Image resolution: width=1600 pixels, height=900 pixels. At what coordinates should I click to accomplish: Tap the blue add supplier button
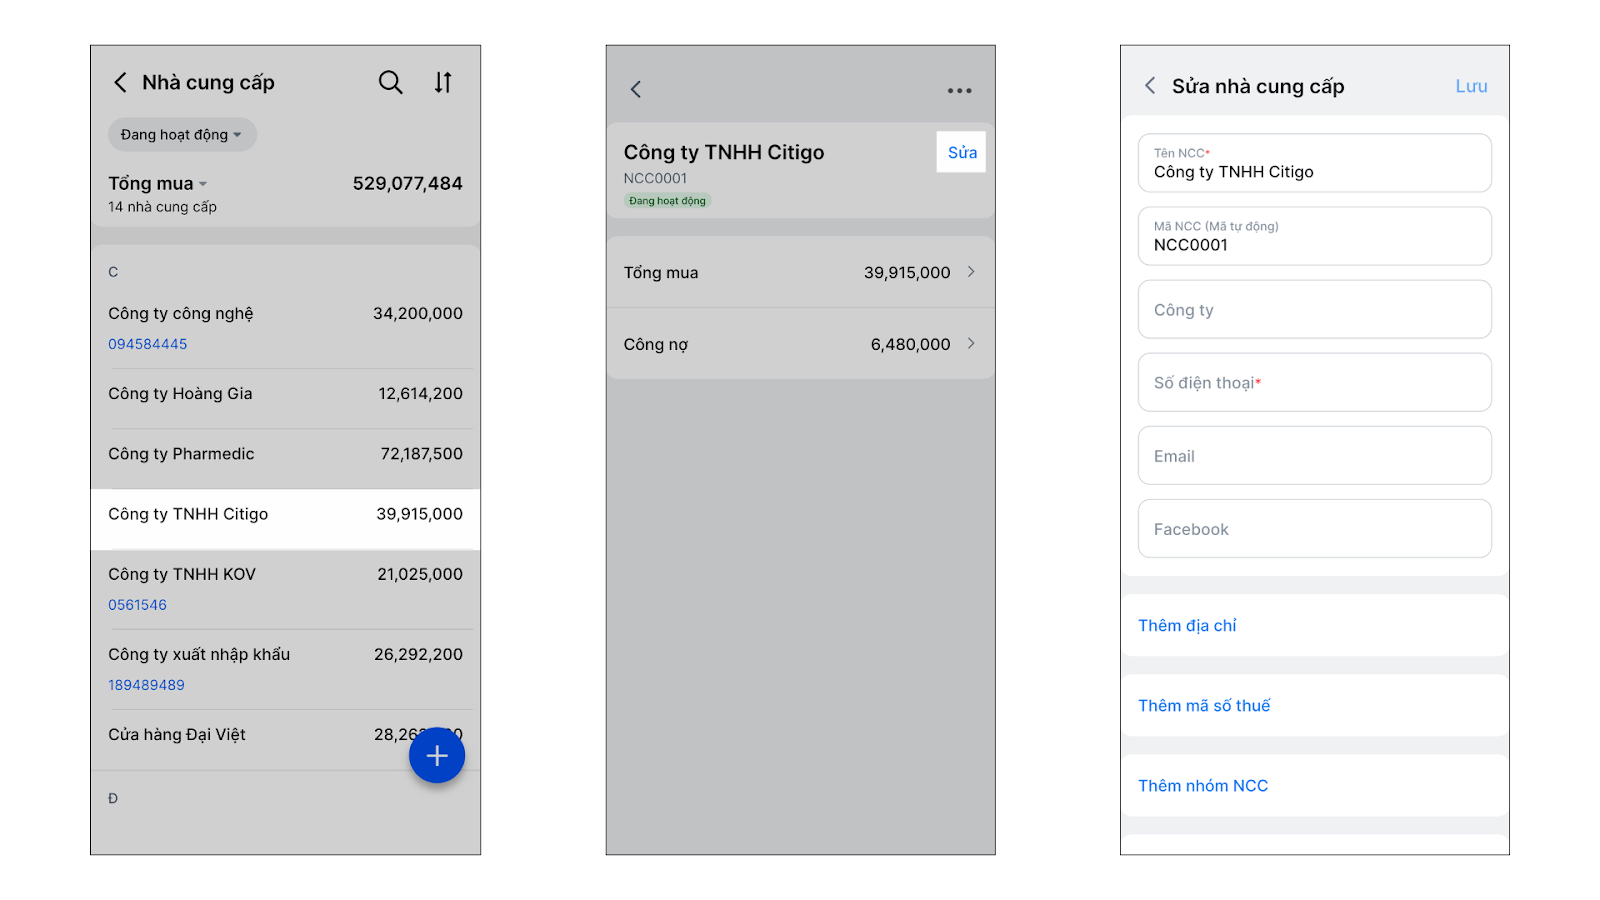coord(437,755)
